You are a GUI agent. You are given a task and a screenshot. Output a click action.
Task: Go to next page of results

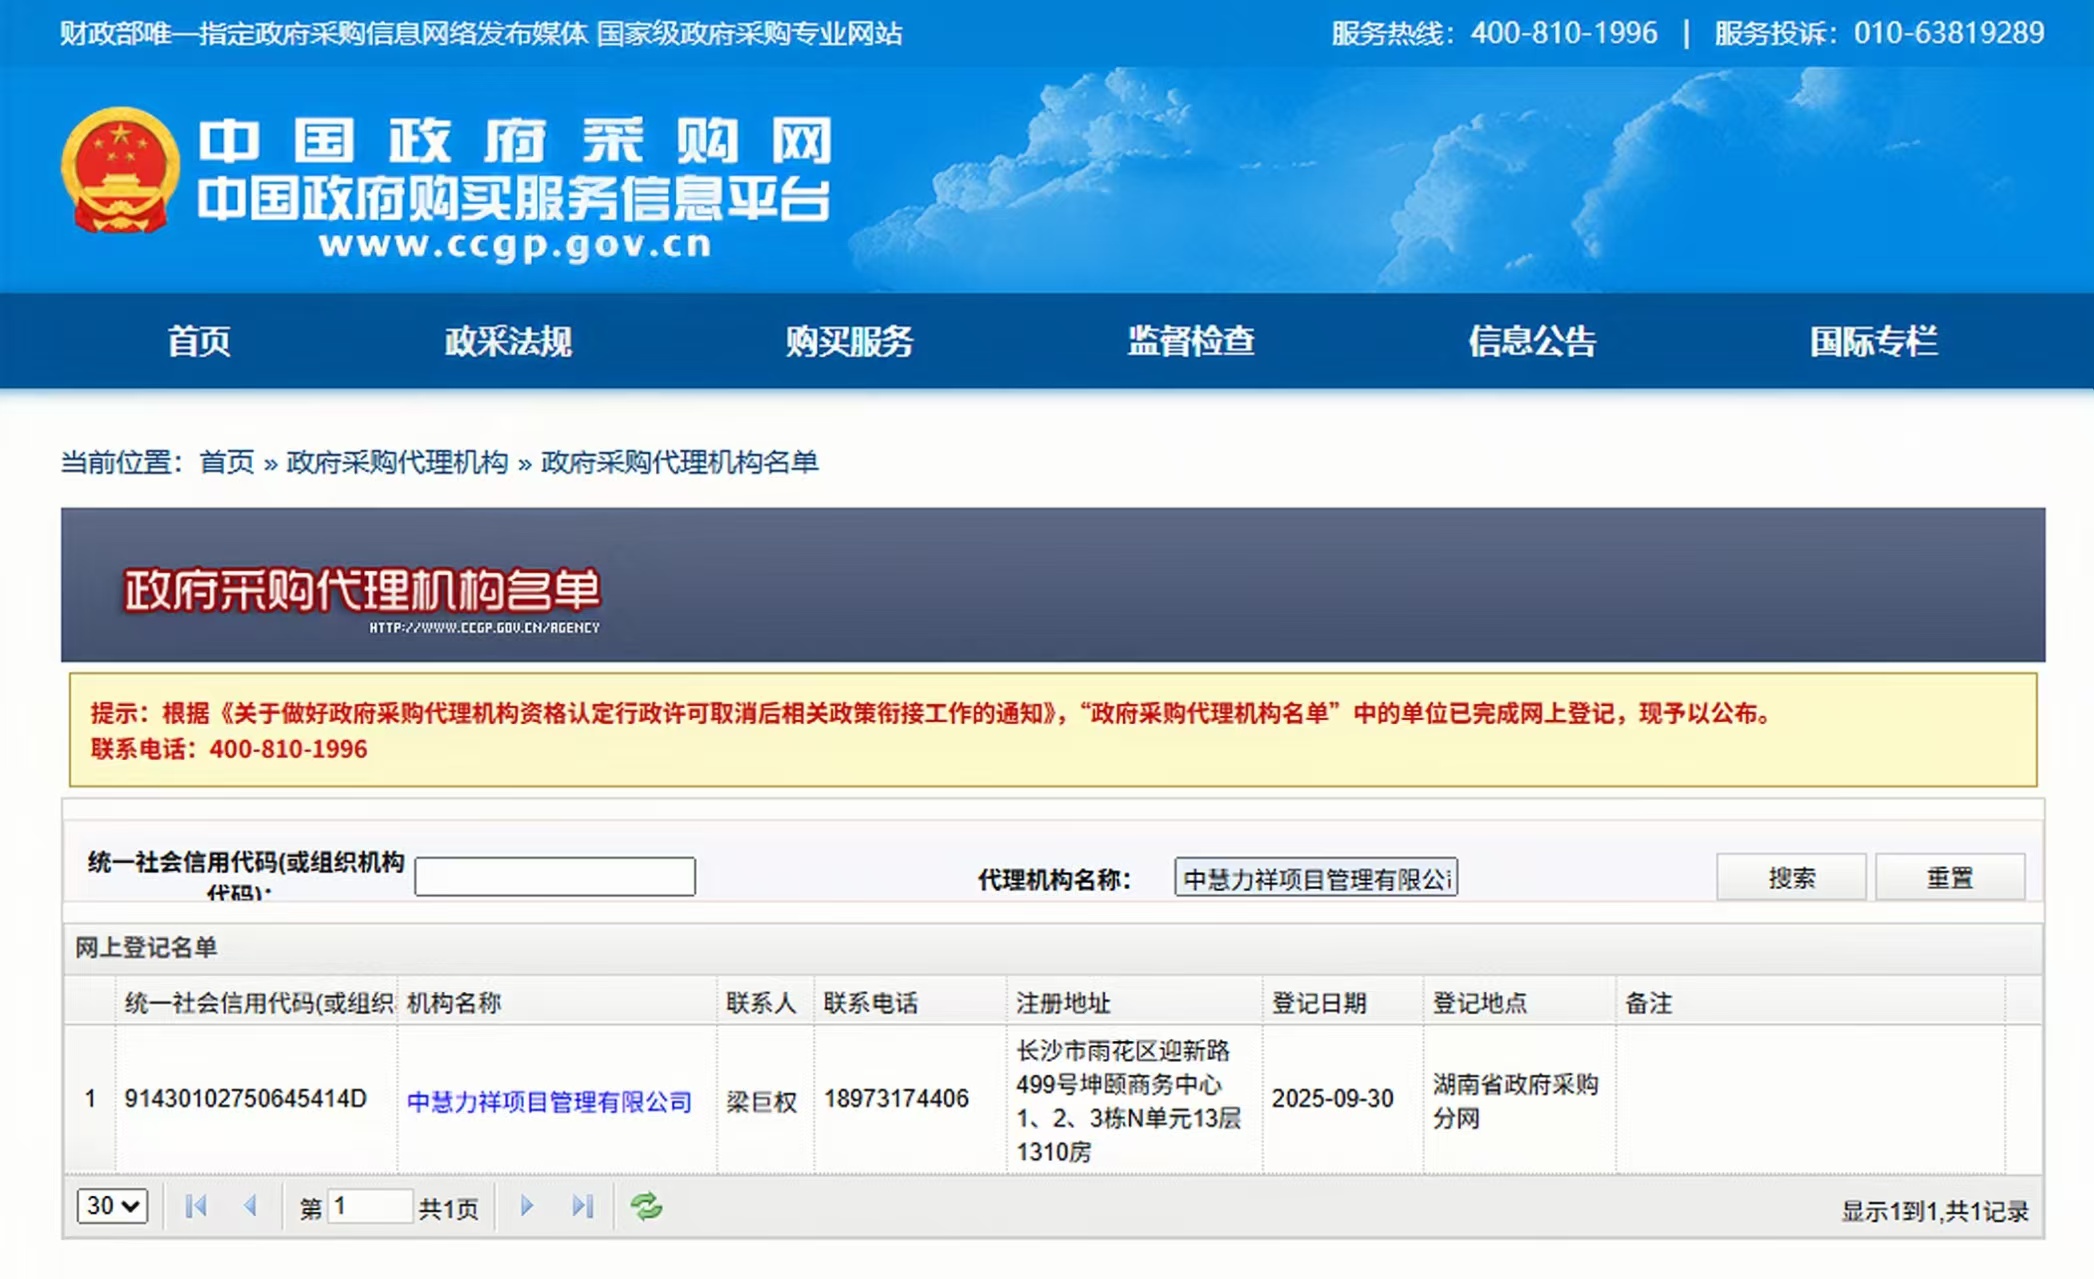(x=527, y=1206)
